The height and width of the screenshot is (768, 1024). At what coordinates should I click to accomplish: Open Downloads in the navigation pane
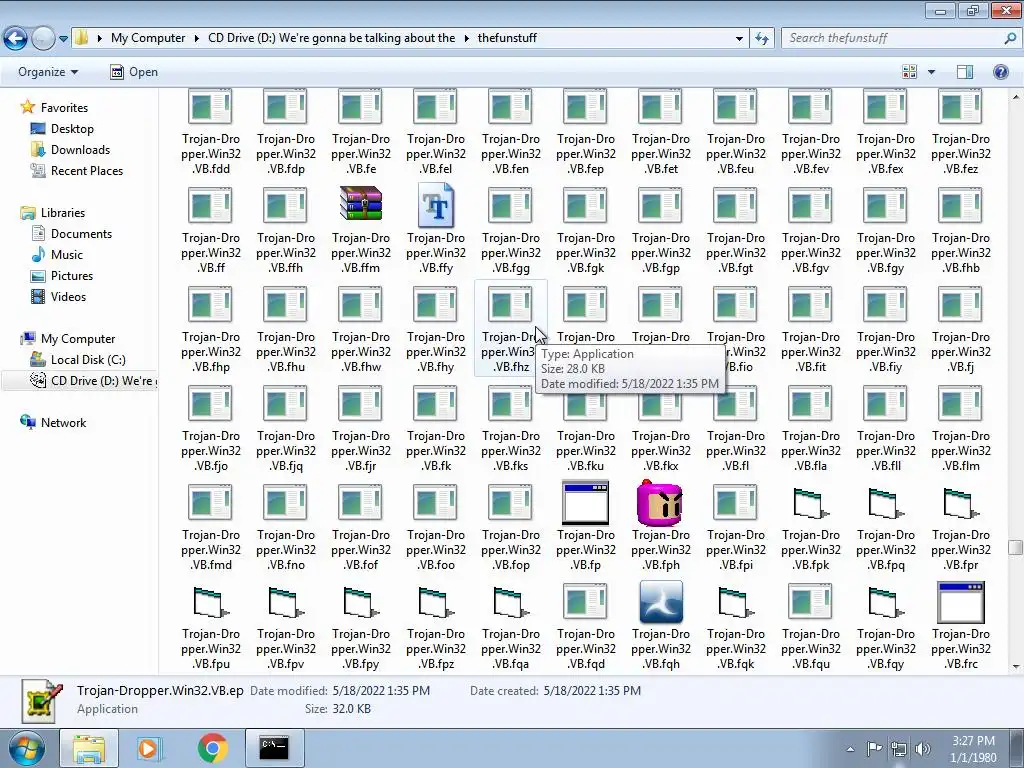[80, 150]
